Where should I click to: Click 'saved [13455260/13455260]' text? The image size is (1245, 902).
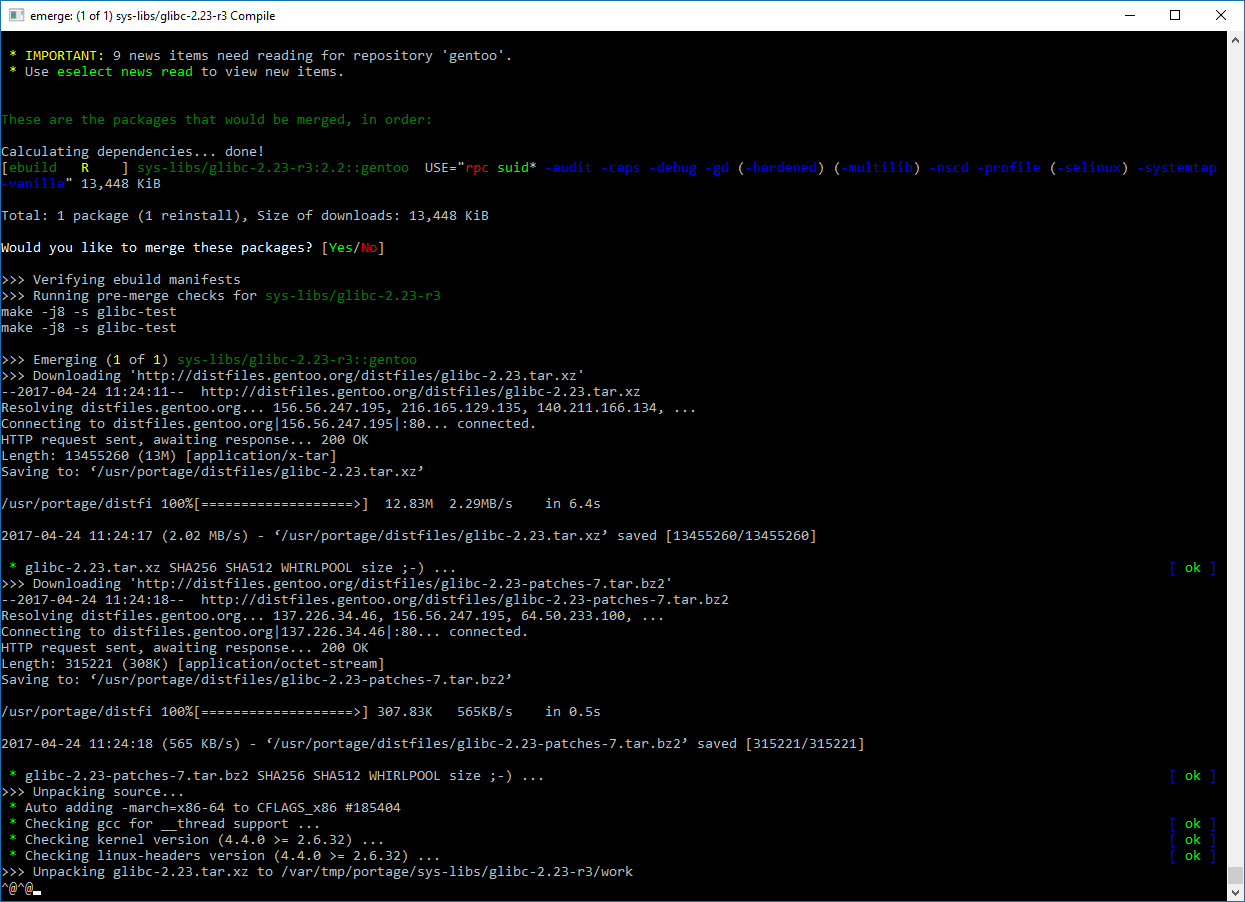click(717, 536)
